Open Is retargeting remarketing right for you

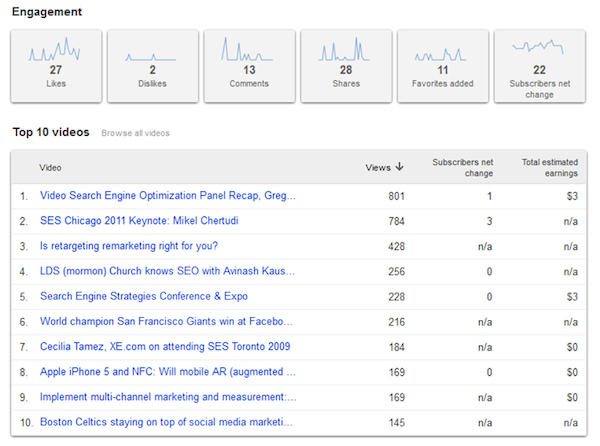pos(129,246)
